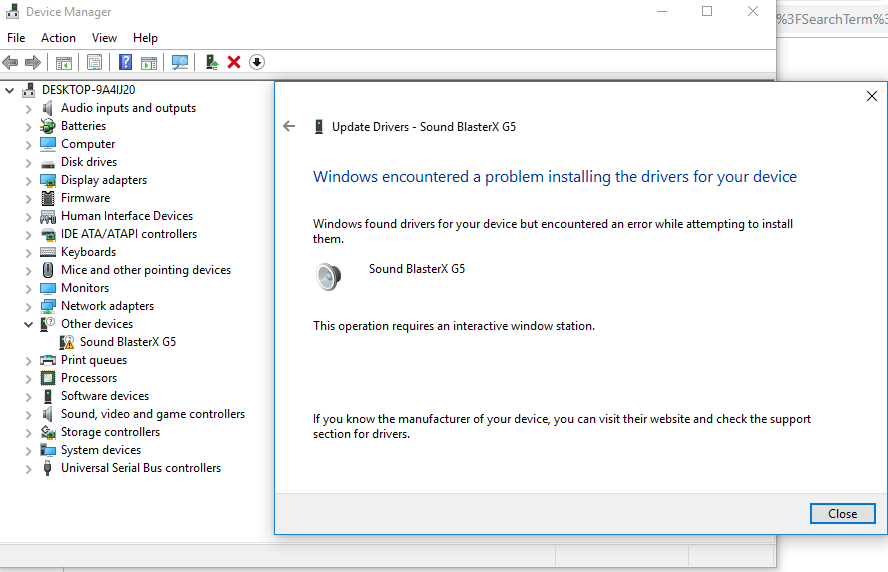Screen dimensions: 888x572
Task: Select Sound BlasterX G5 warning device
Action: [x=127, y=342]
